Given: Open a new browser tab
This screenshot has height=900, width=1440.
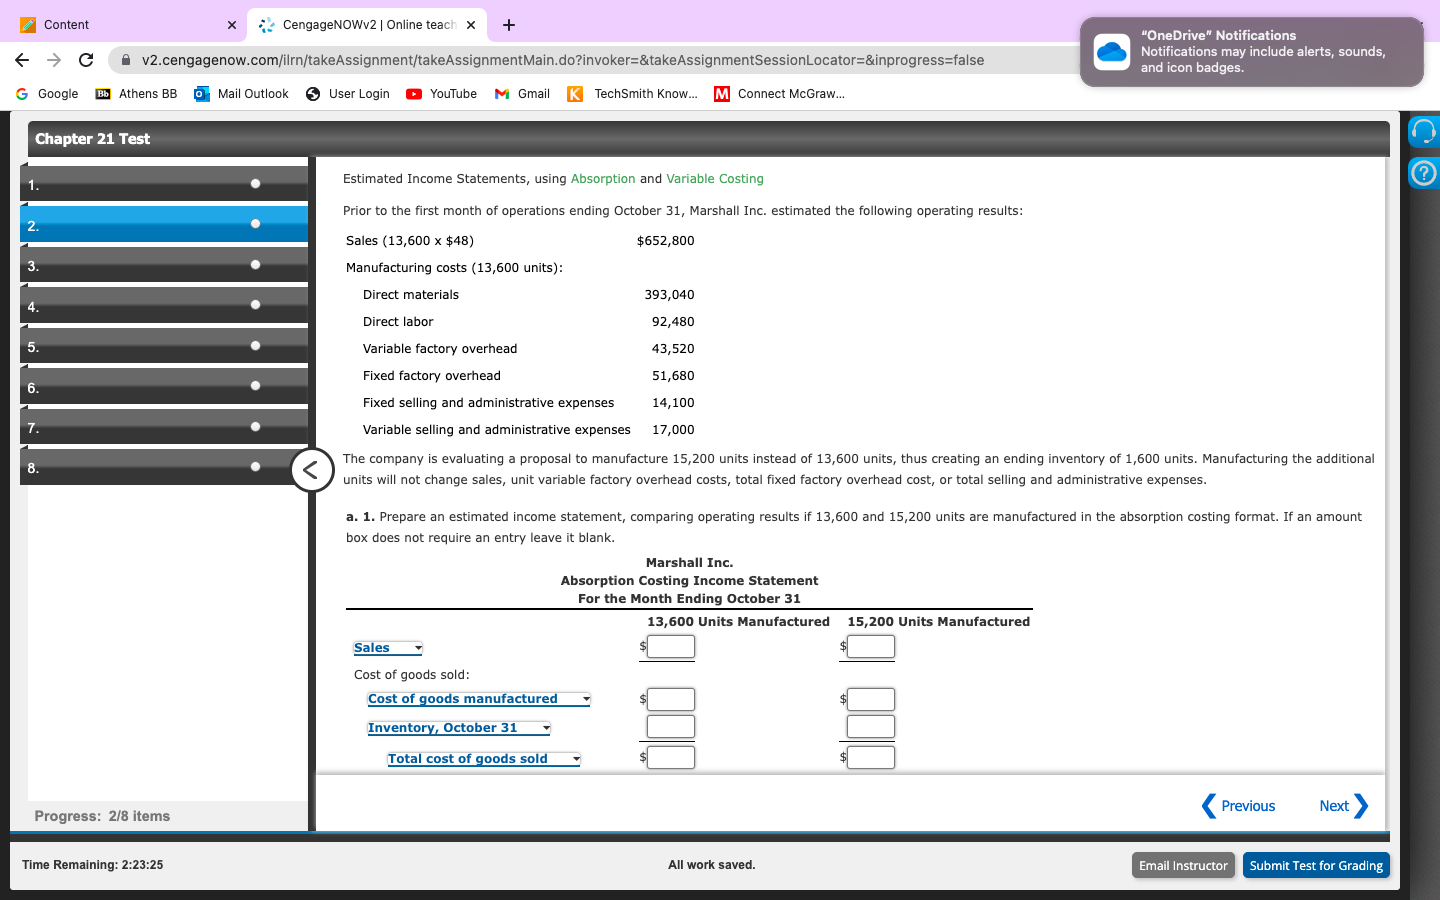Looking at the screenshot, I should point(509,25).
